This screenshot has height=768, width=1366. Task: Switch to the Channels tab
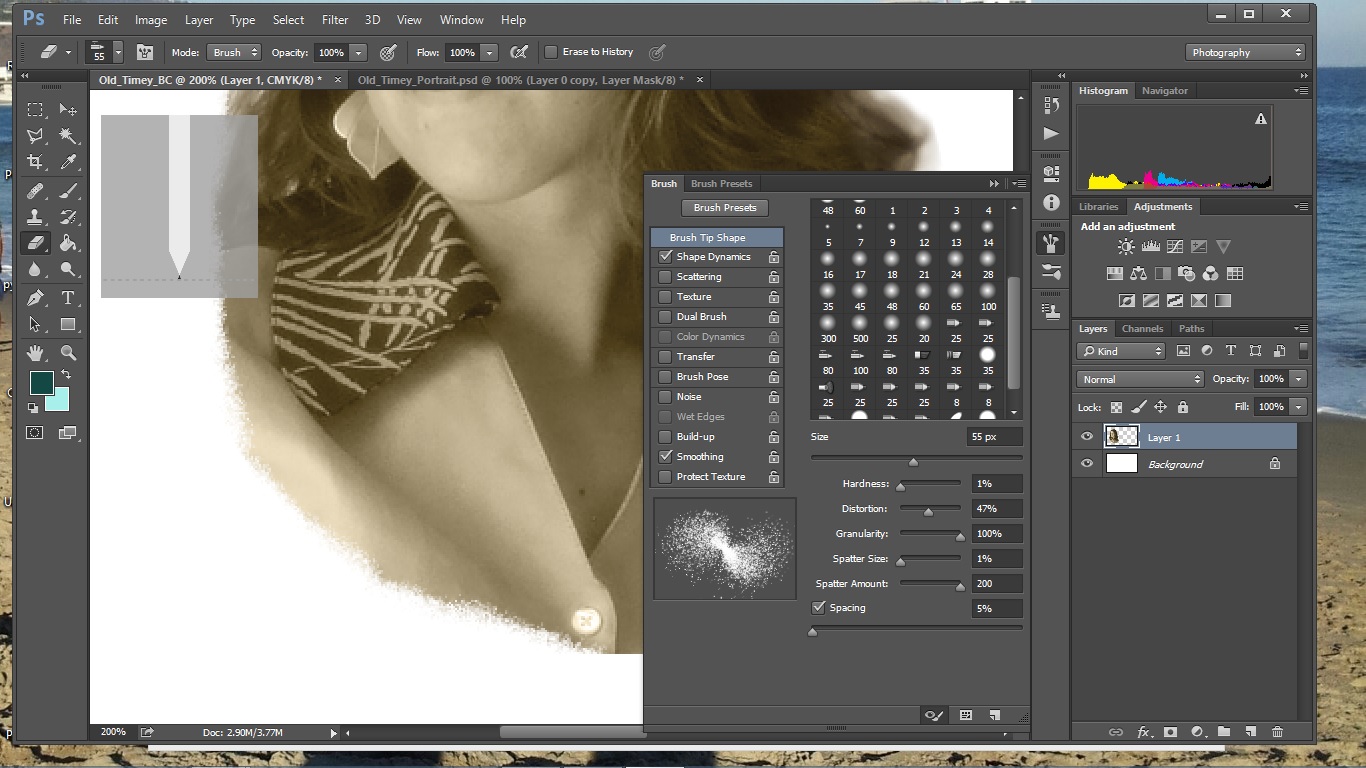pos(1143,328)
